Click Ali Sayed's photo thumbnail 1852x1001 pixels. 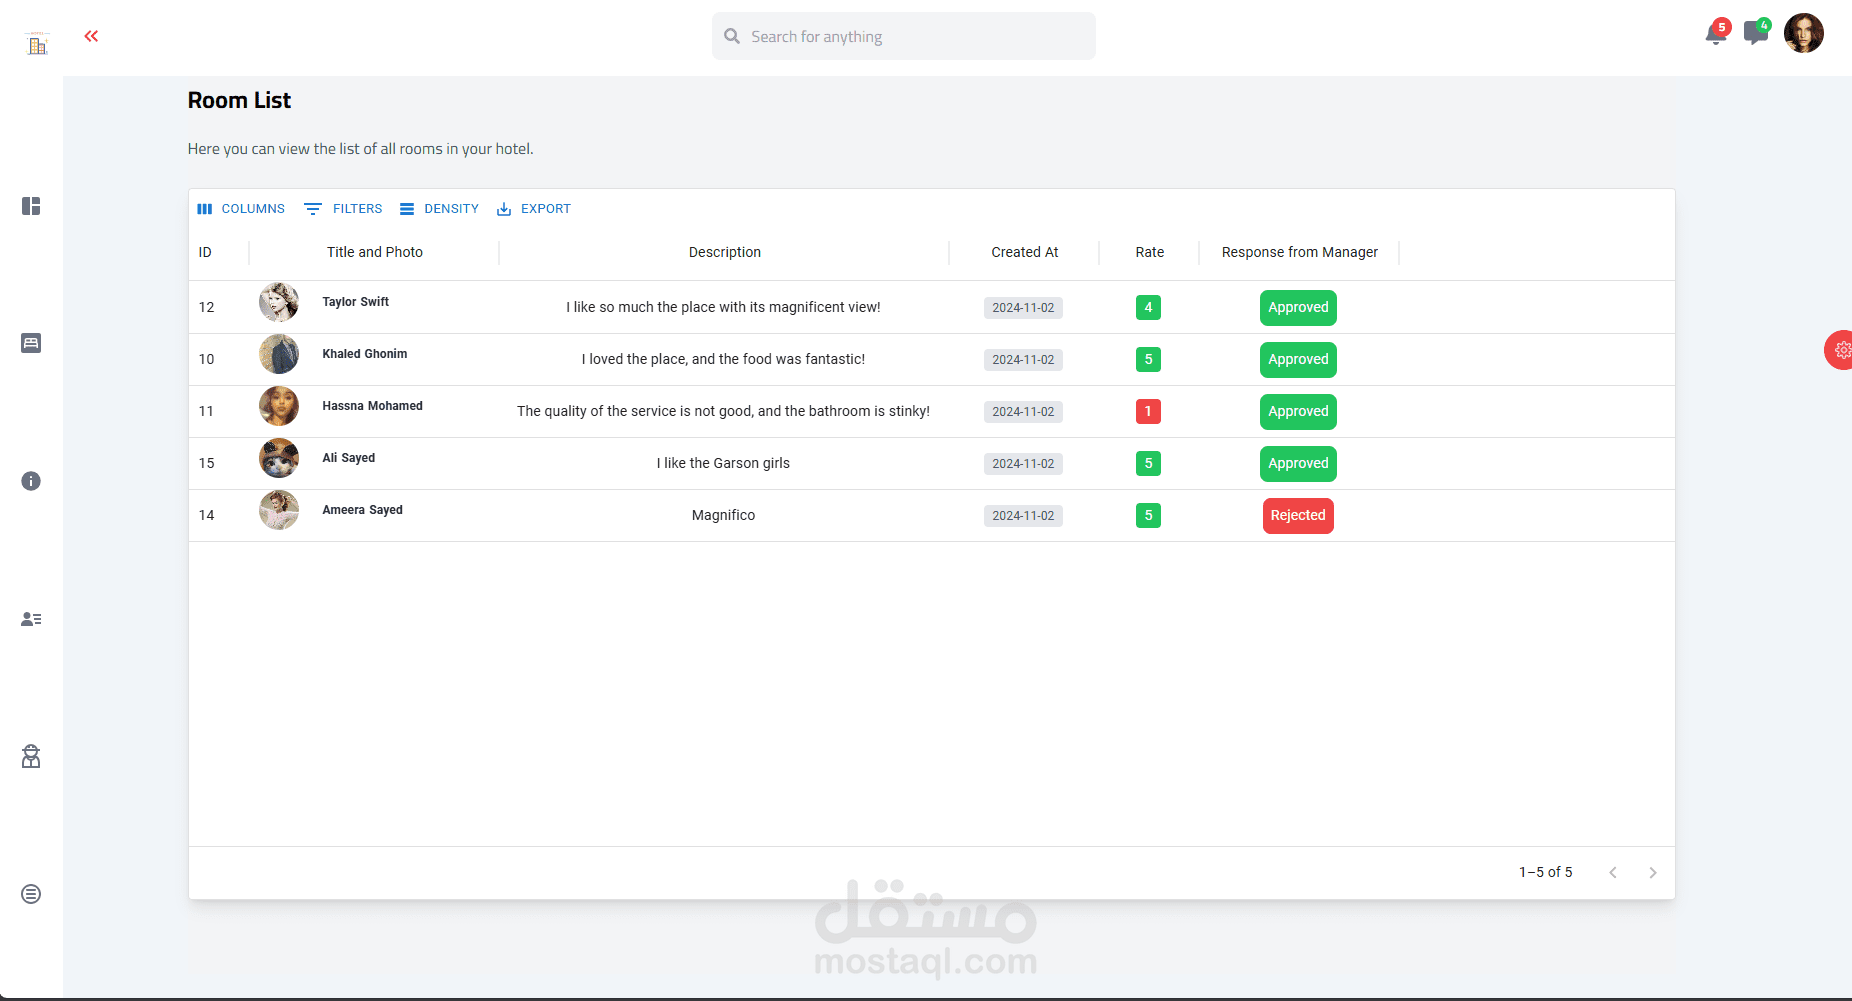coord(279,458)
